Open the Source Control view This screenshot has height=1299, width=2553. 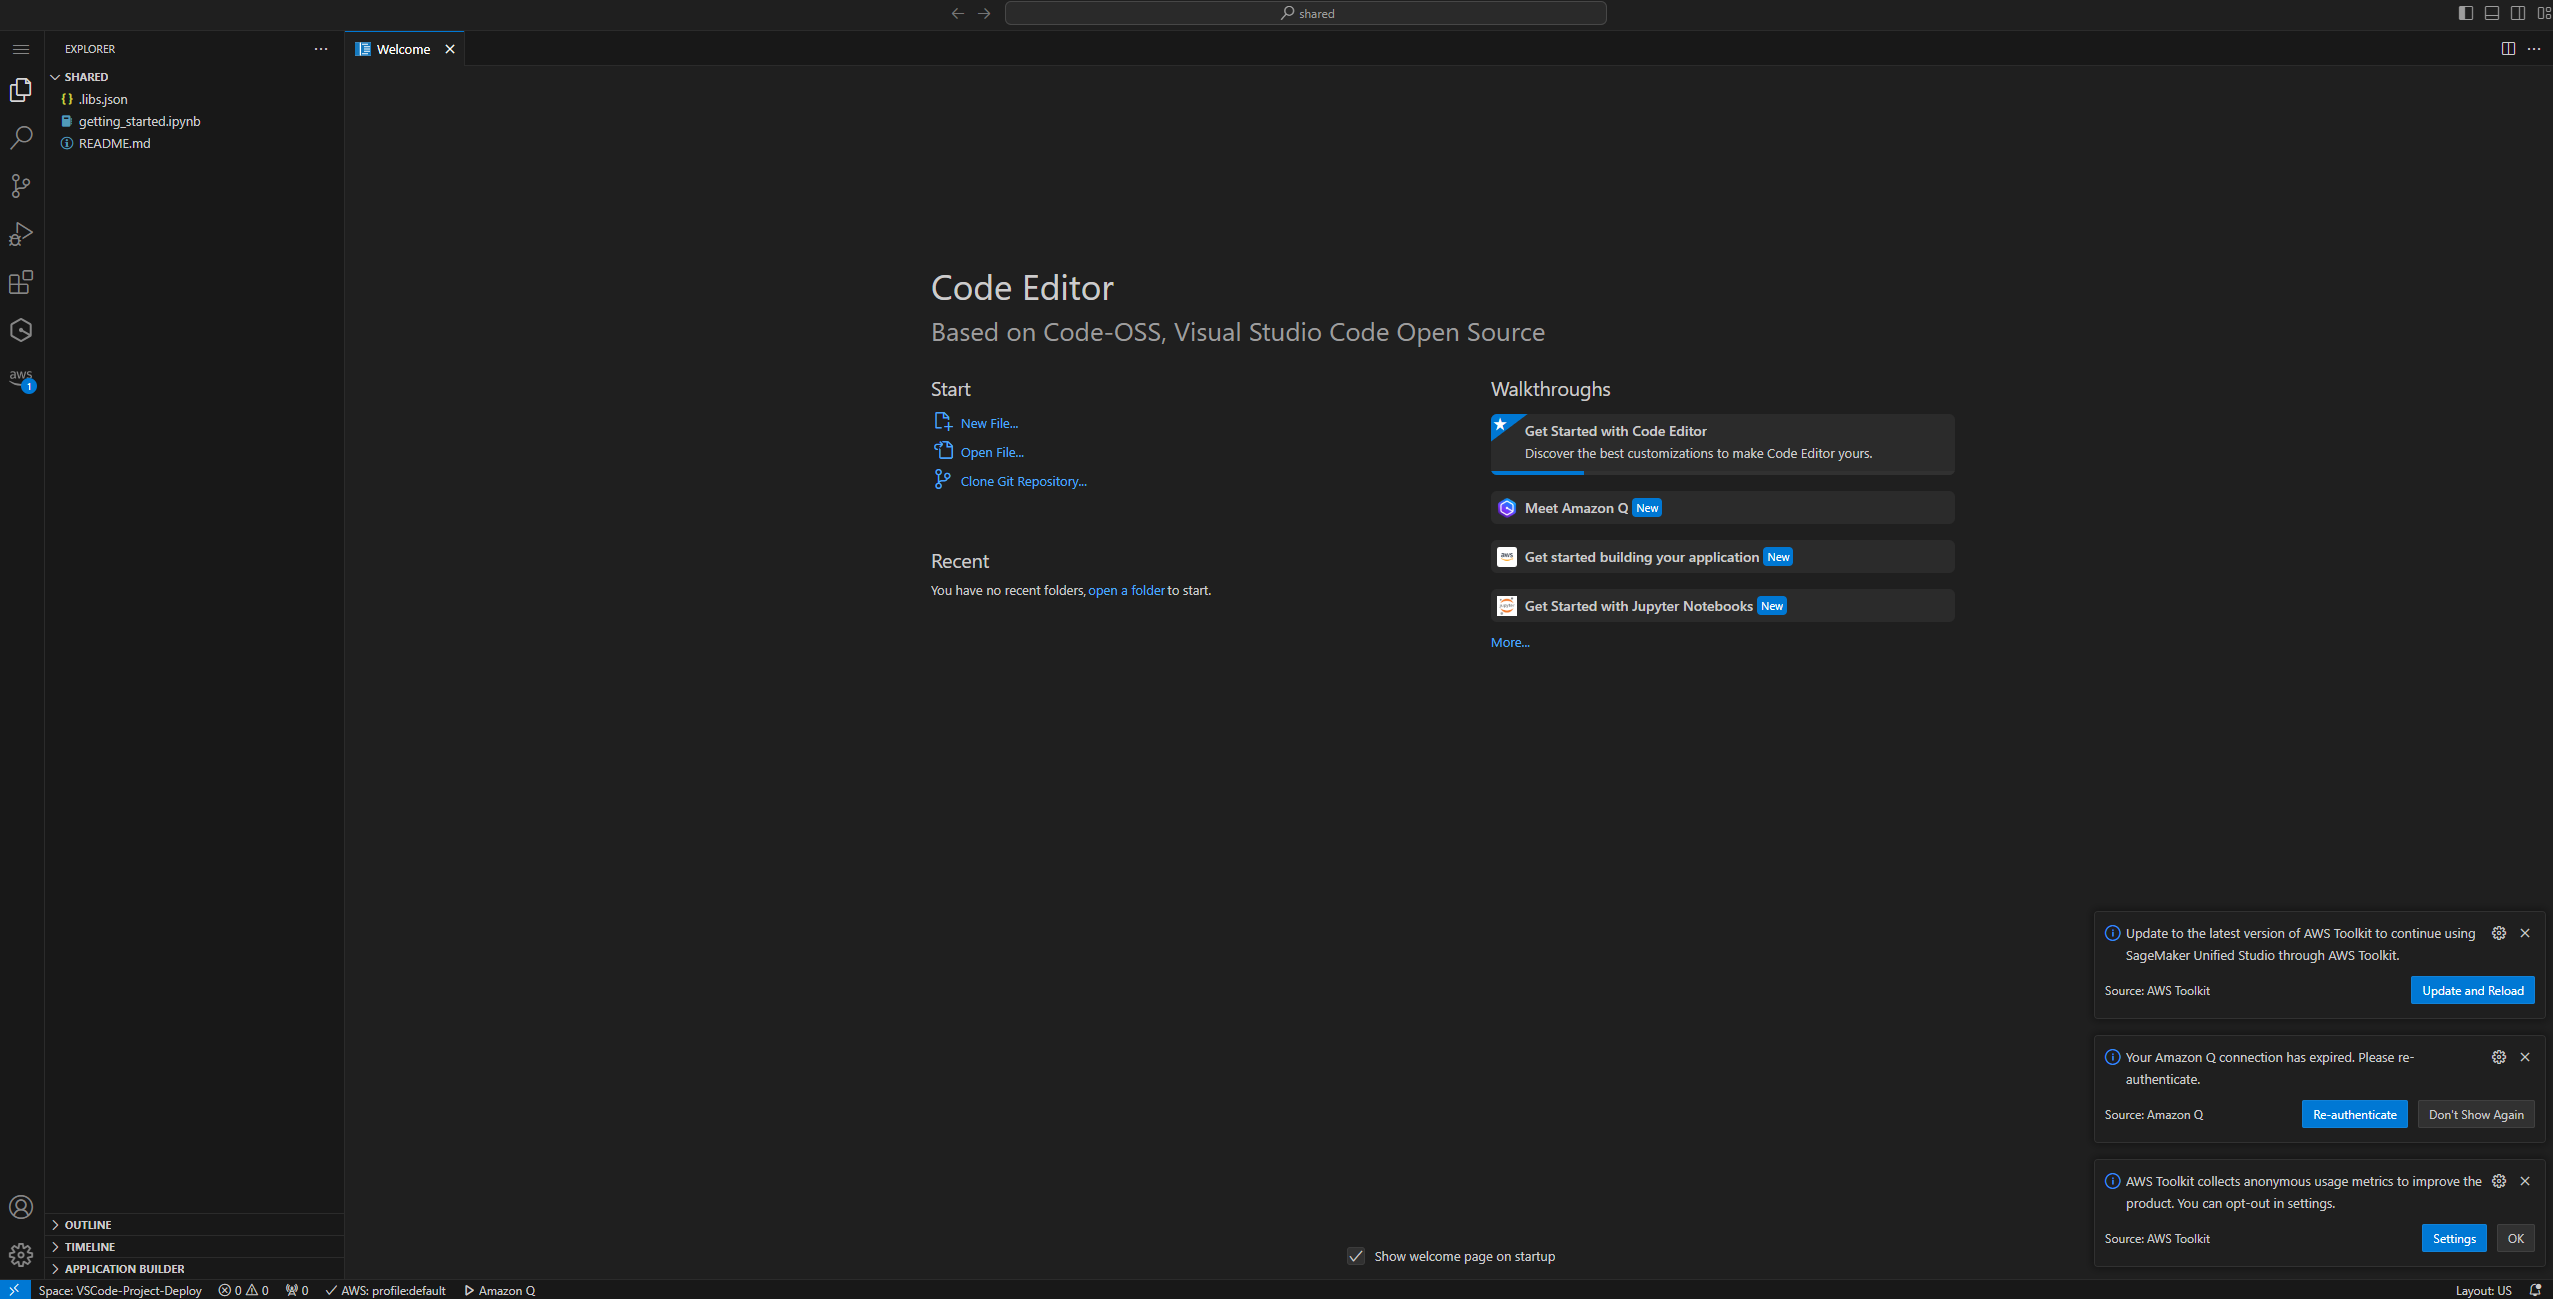[21, 186]
